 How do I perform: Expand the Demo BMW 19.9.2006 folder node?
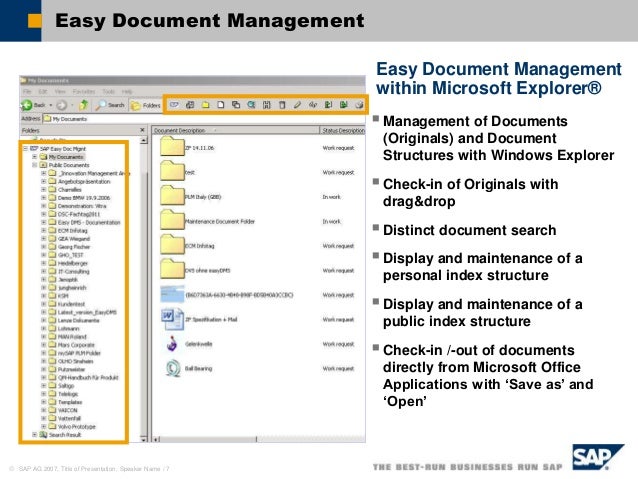point(44,197)
